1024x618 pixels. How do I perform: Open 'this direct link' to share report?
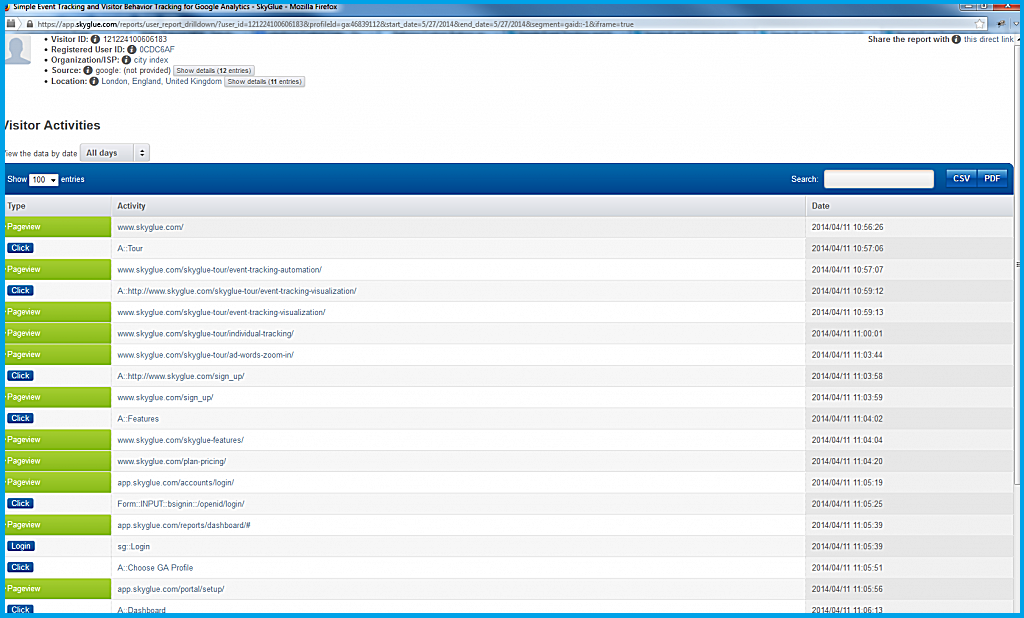point(988,40)
